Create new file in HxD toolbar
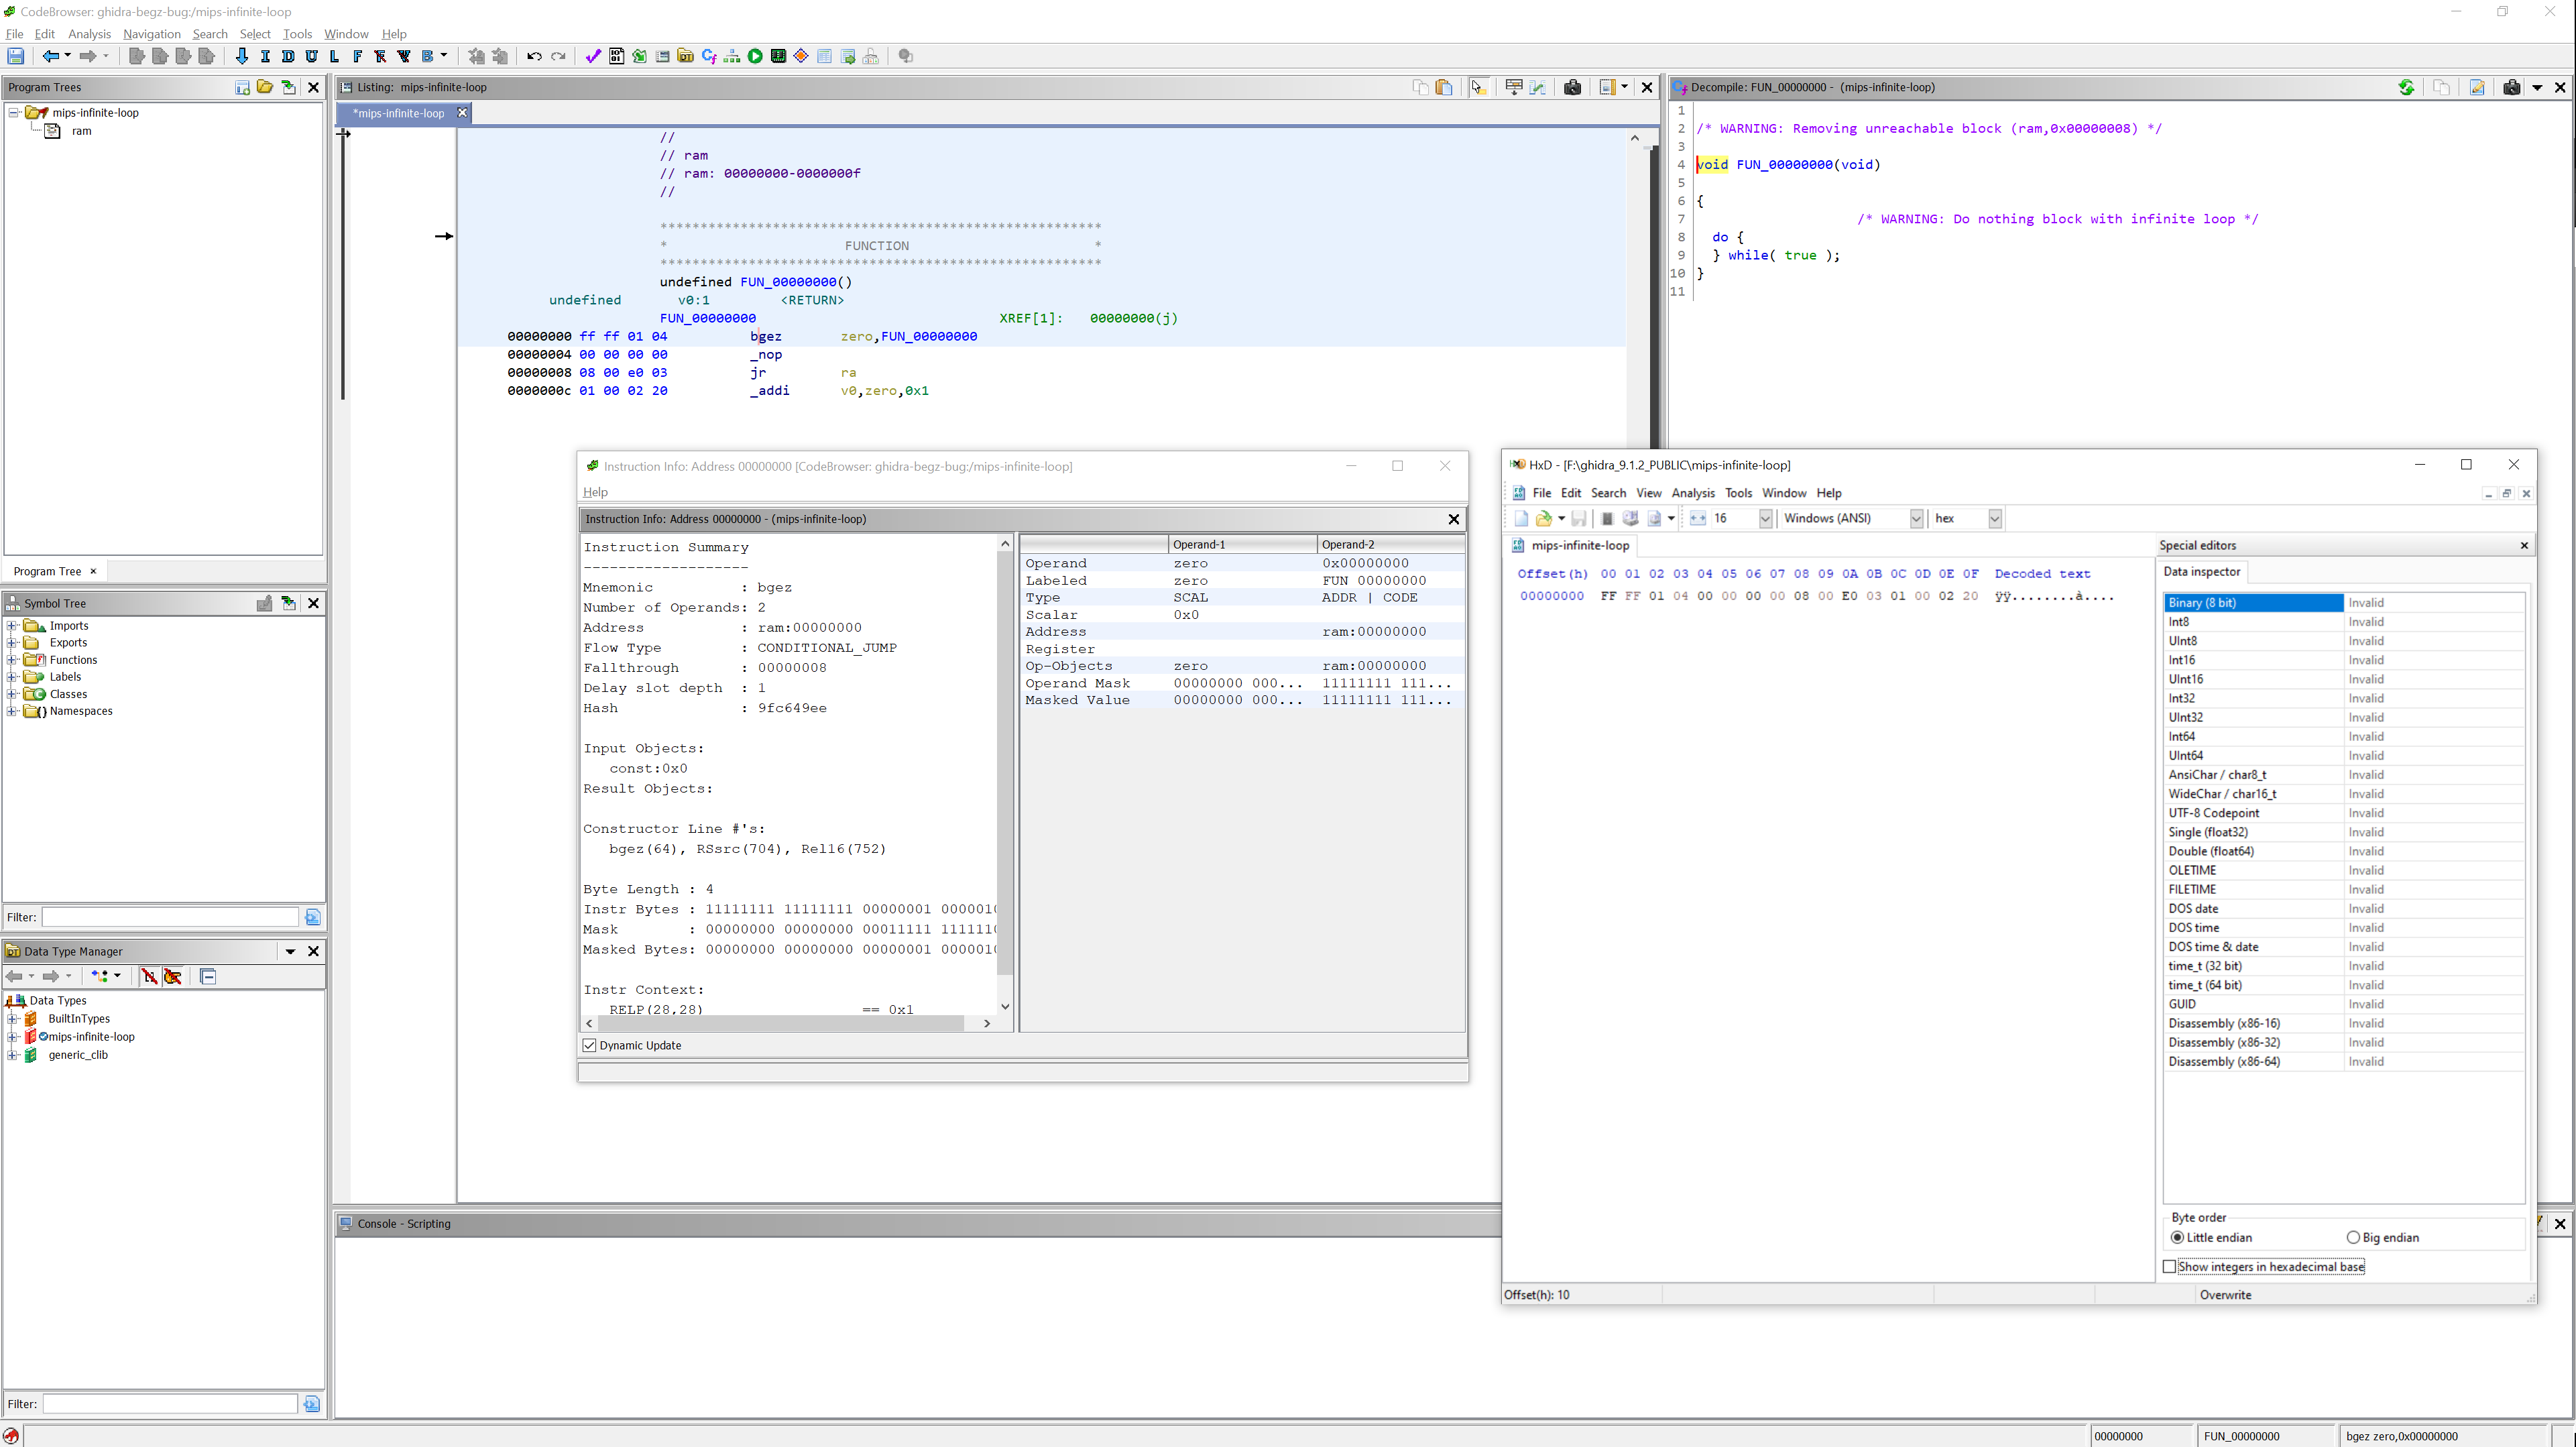Viewport: 2576px width, 1447px height. (1521, 518)
